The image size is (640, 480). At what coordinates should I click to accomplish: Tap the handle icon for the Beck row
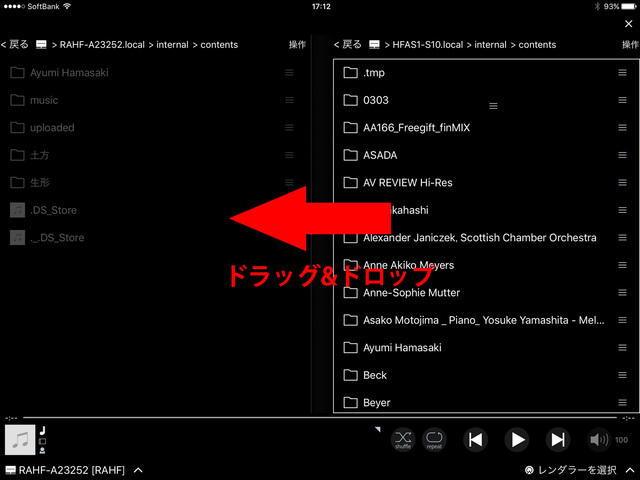[622, 375]
